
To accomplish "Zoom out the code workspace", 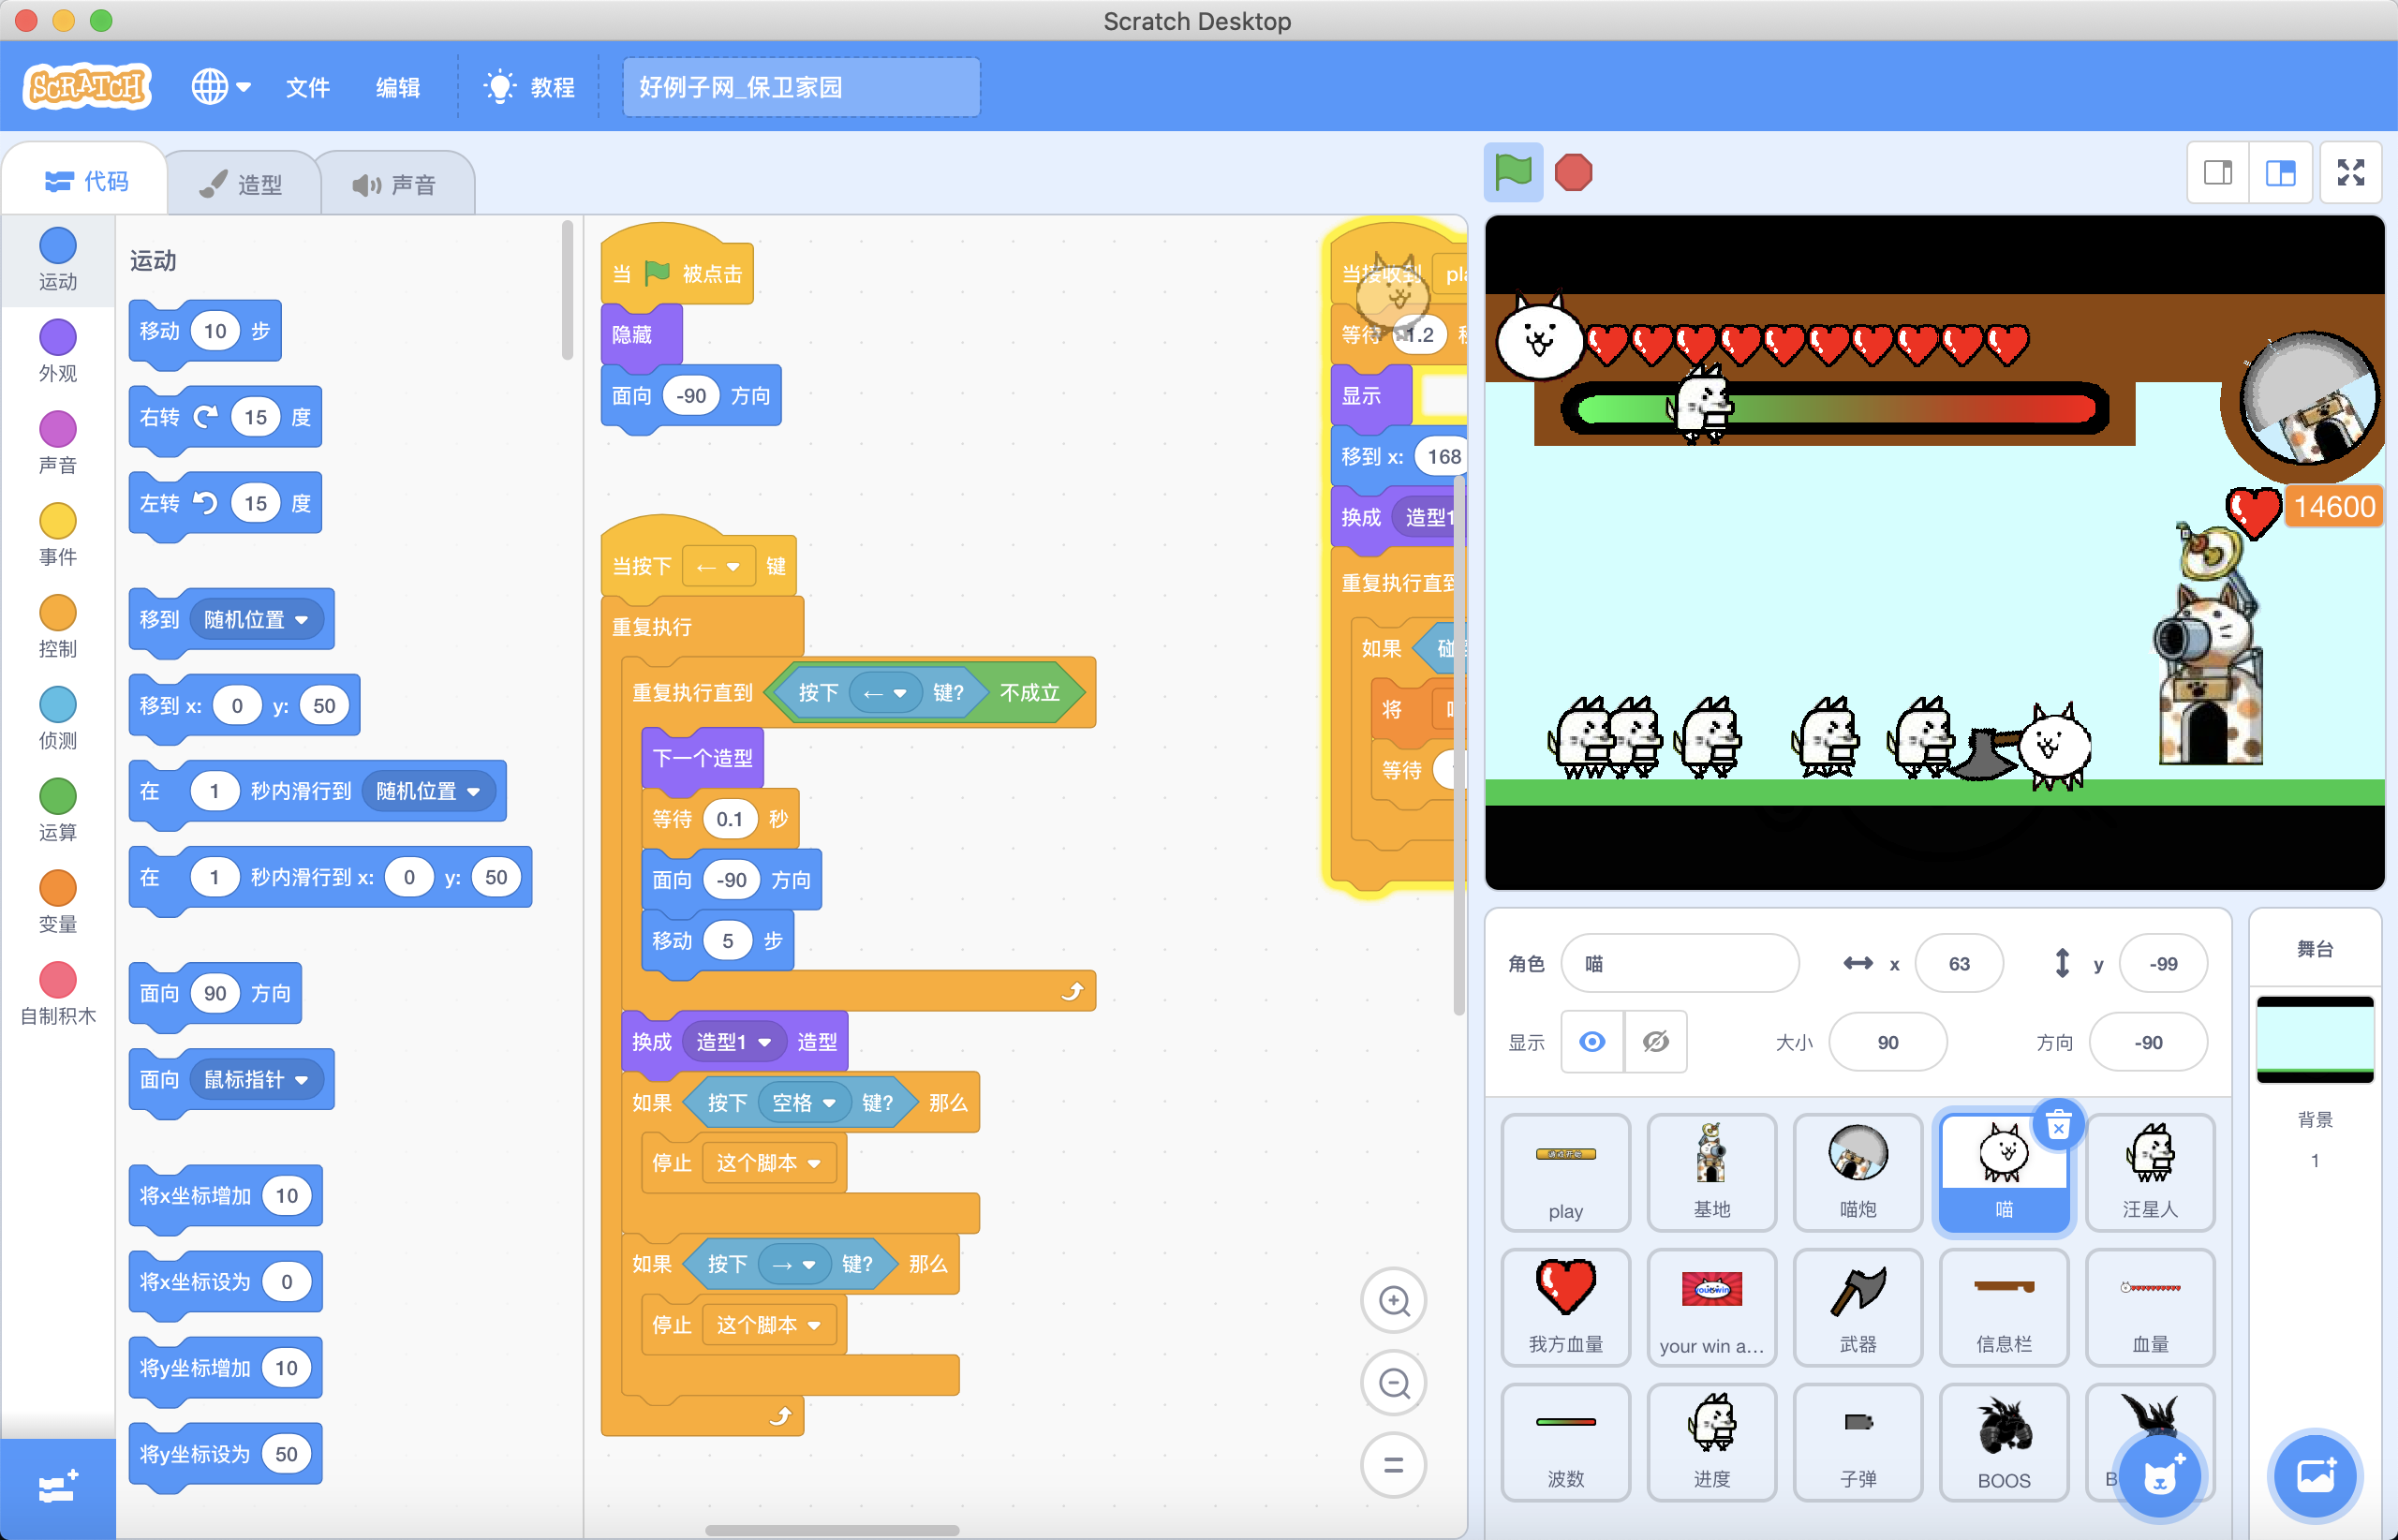I will click(1393, 1383).
